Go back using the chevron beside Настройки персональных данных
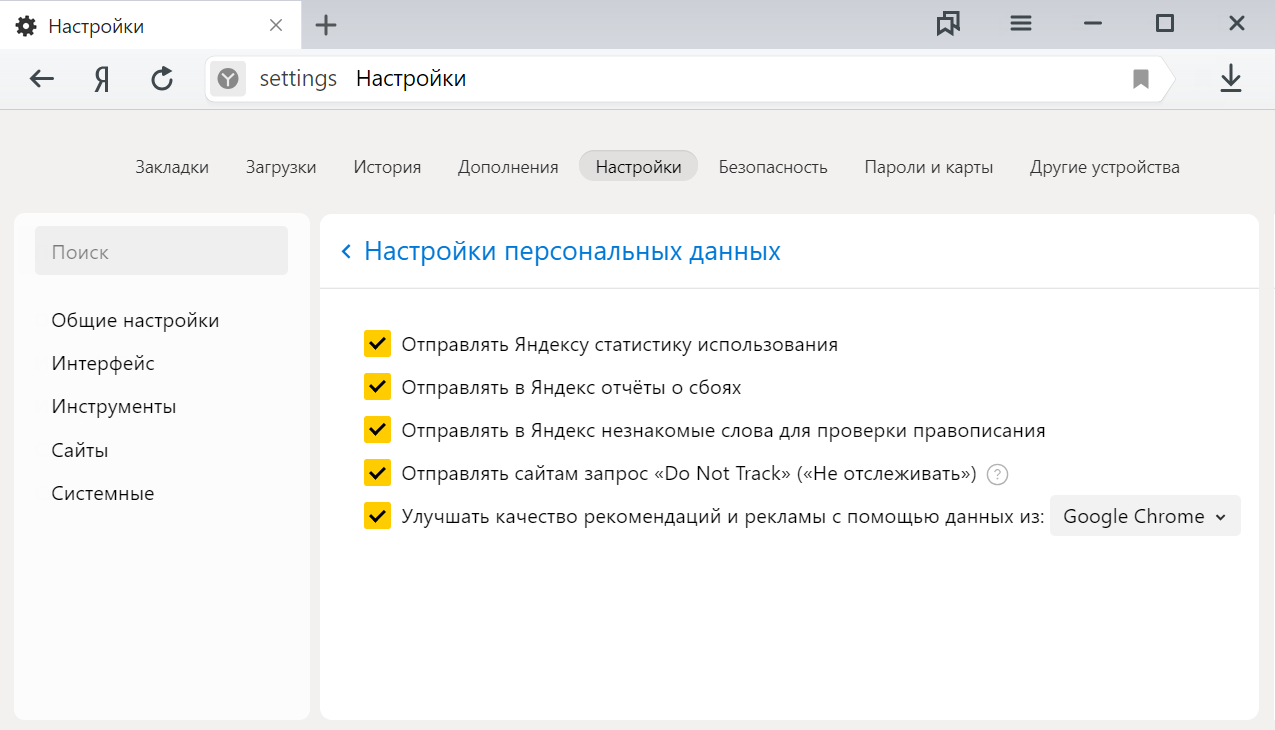 coord(346,251)
